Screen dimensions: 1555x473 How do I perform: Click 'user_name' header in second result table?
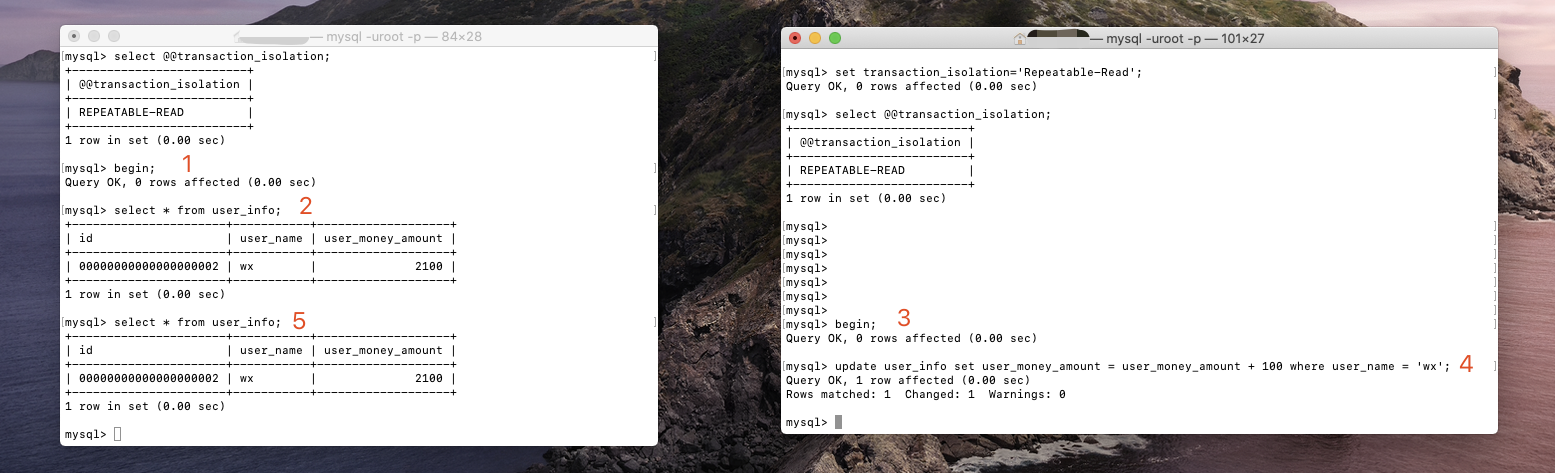(x=271, y=350)
